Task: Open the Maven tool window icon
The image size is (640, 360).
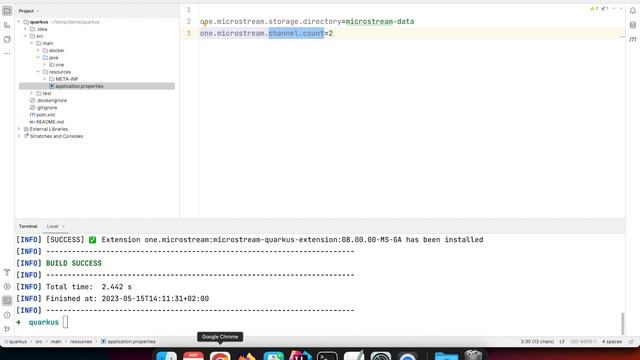Action: coord(633,39)
